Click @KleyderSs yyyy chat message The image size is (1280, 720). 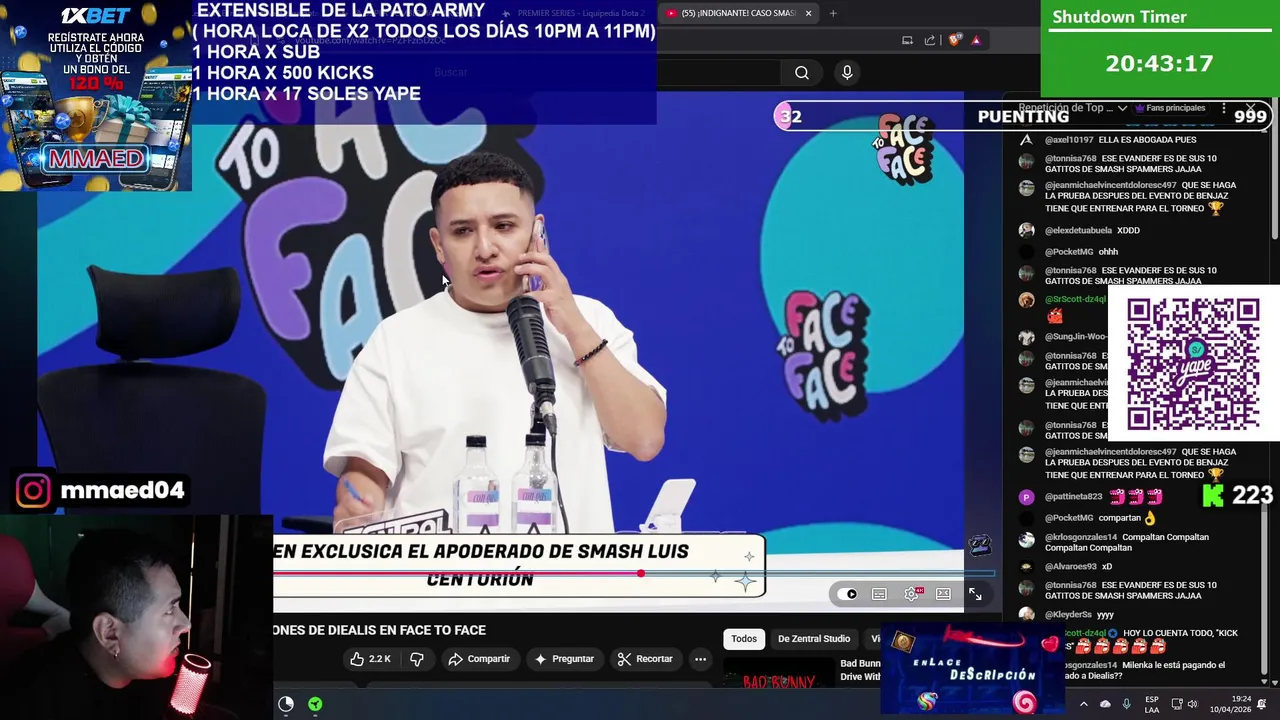tap(1079, 615)
